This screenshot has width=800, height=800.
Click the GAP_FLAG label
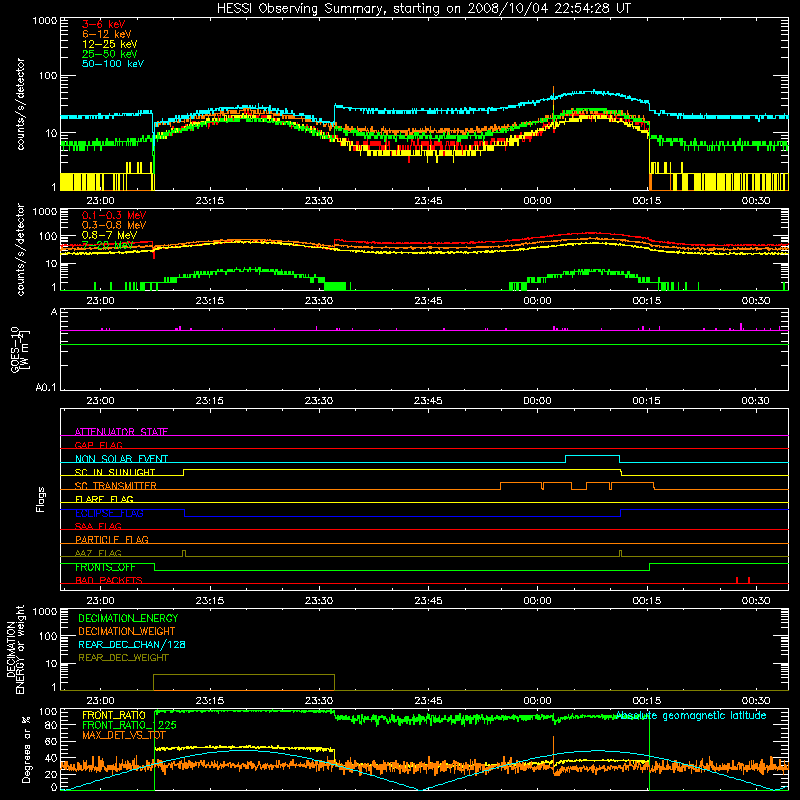pos(98,445)
